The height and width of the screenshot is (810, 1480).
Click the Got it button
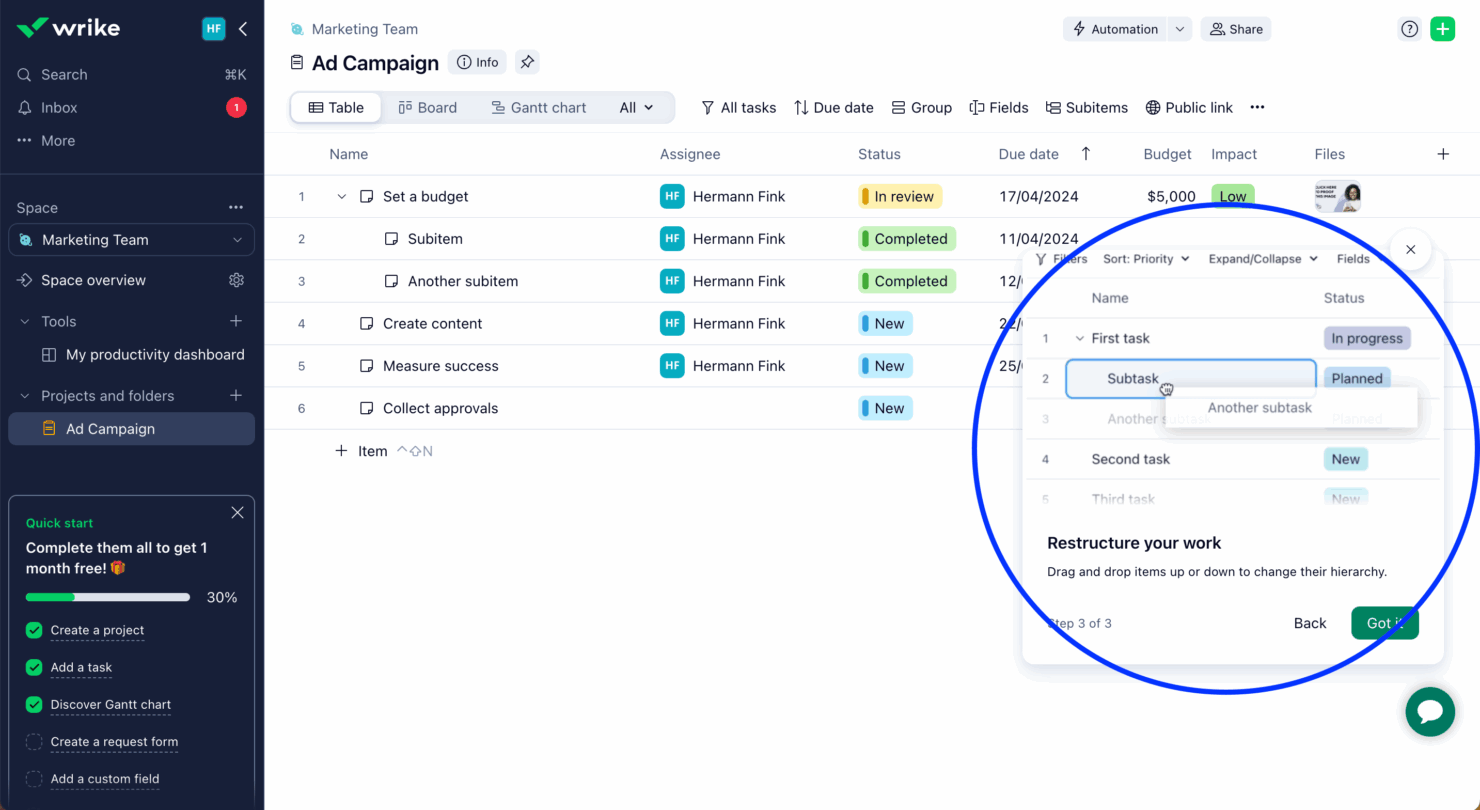(1385, 623)
